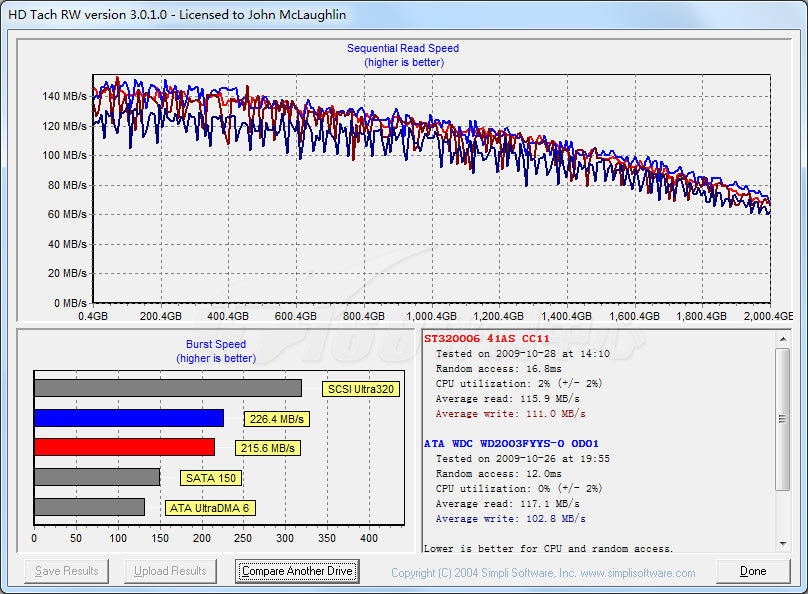Select the ST320006 41AS CC11 drive heading
Screen dimensions: 808x594
tap(486, 339)
